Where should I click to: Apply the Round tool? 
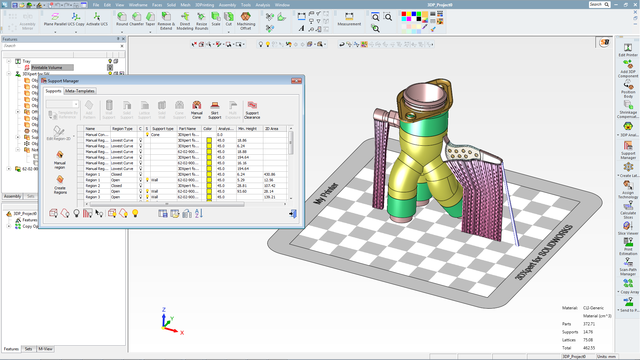pyautogui.click(x=122, y=19)
